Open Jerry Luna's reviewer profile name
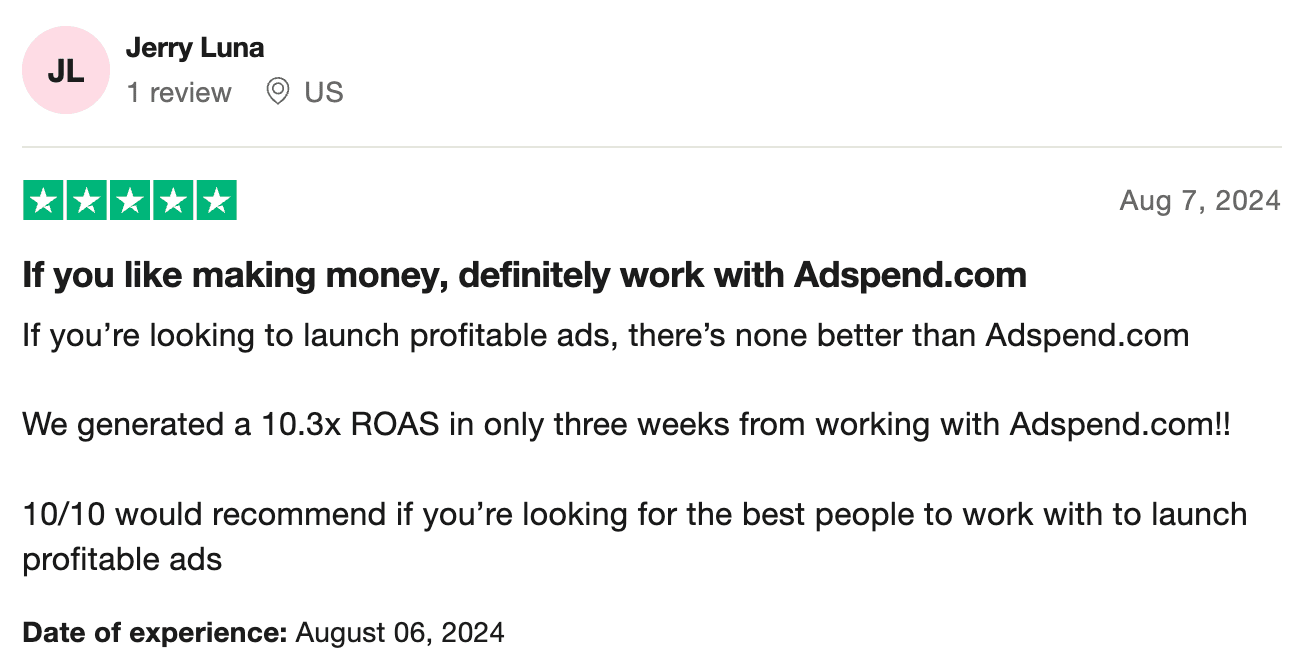This screenshot has height=670, width=1310. 195,47
